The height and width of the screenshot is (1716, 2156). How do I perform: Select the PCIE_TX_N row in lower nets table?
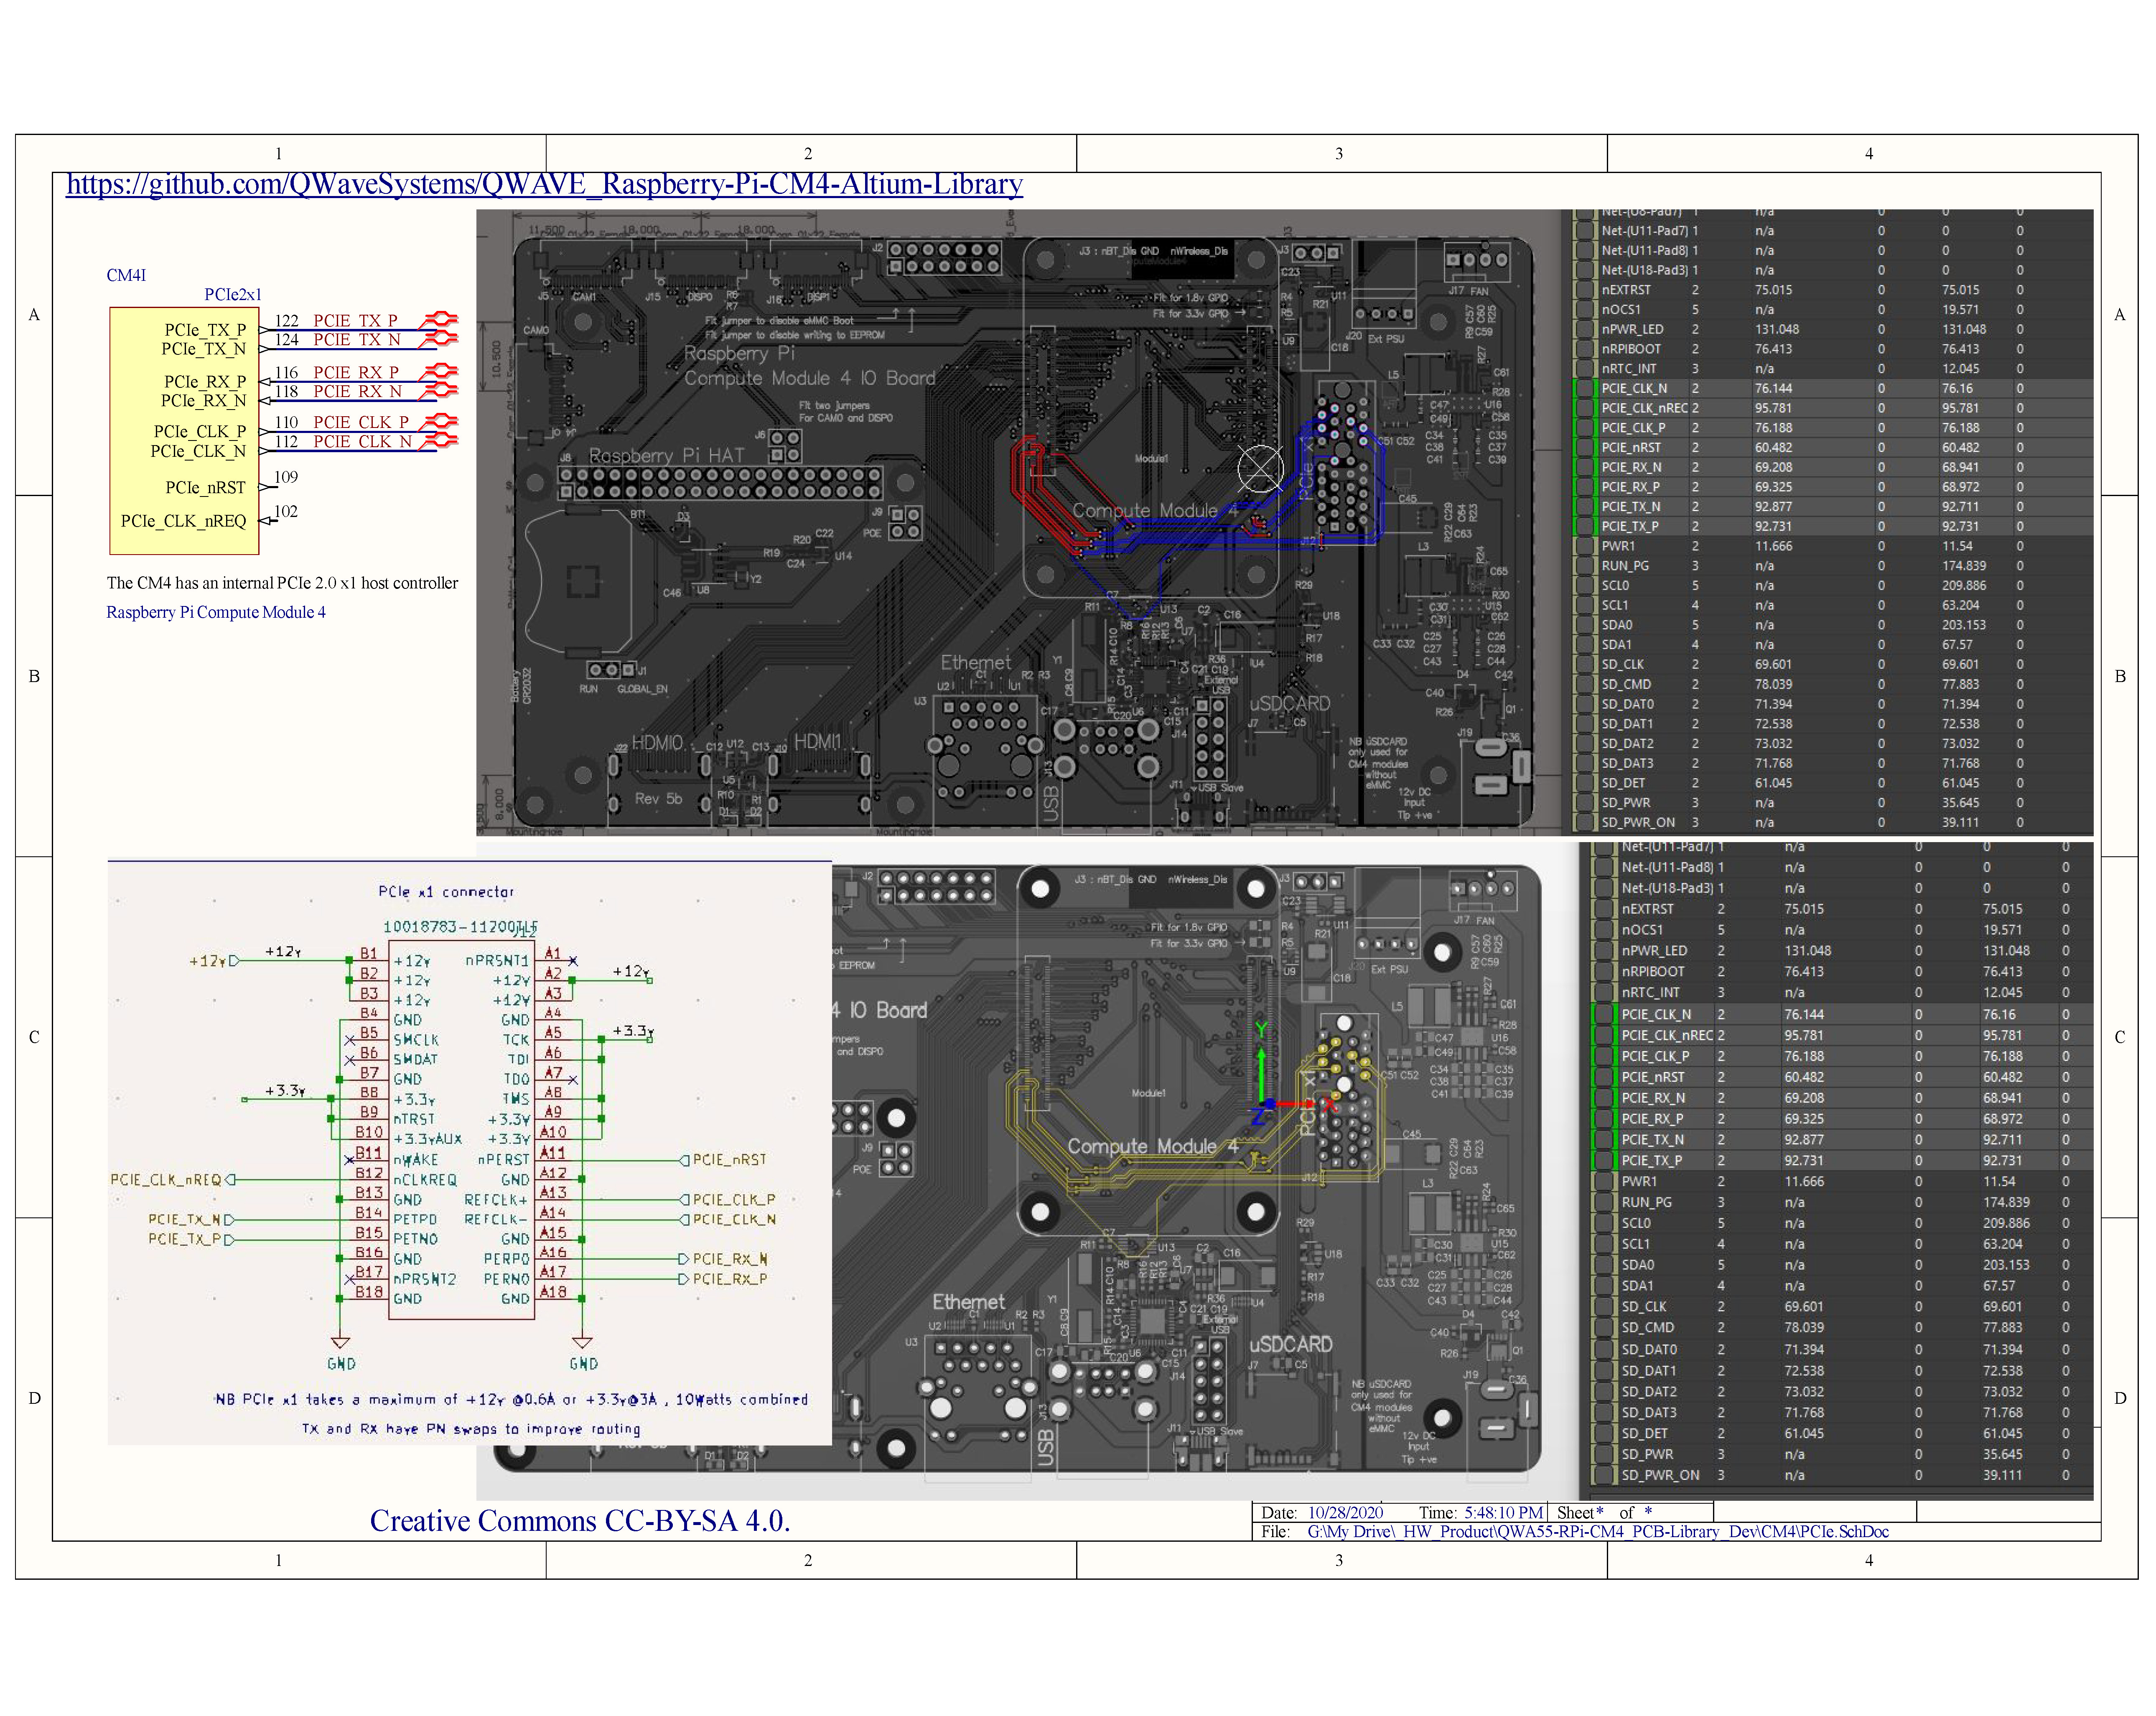click(x=1842, y=1140)
